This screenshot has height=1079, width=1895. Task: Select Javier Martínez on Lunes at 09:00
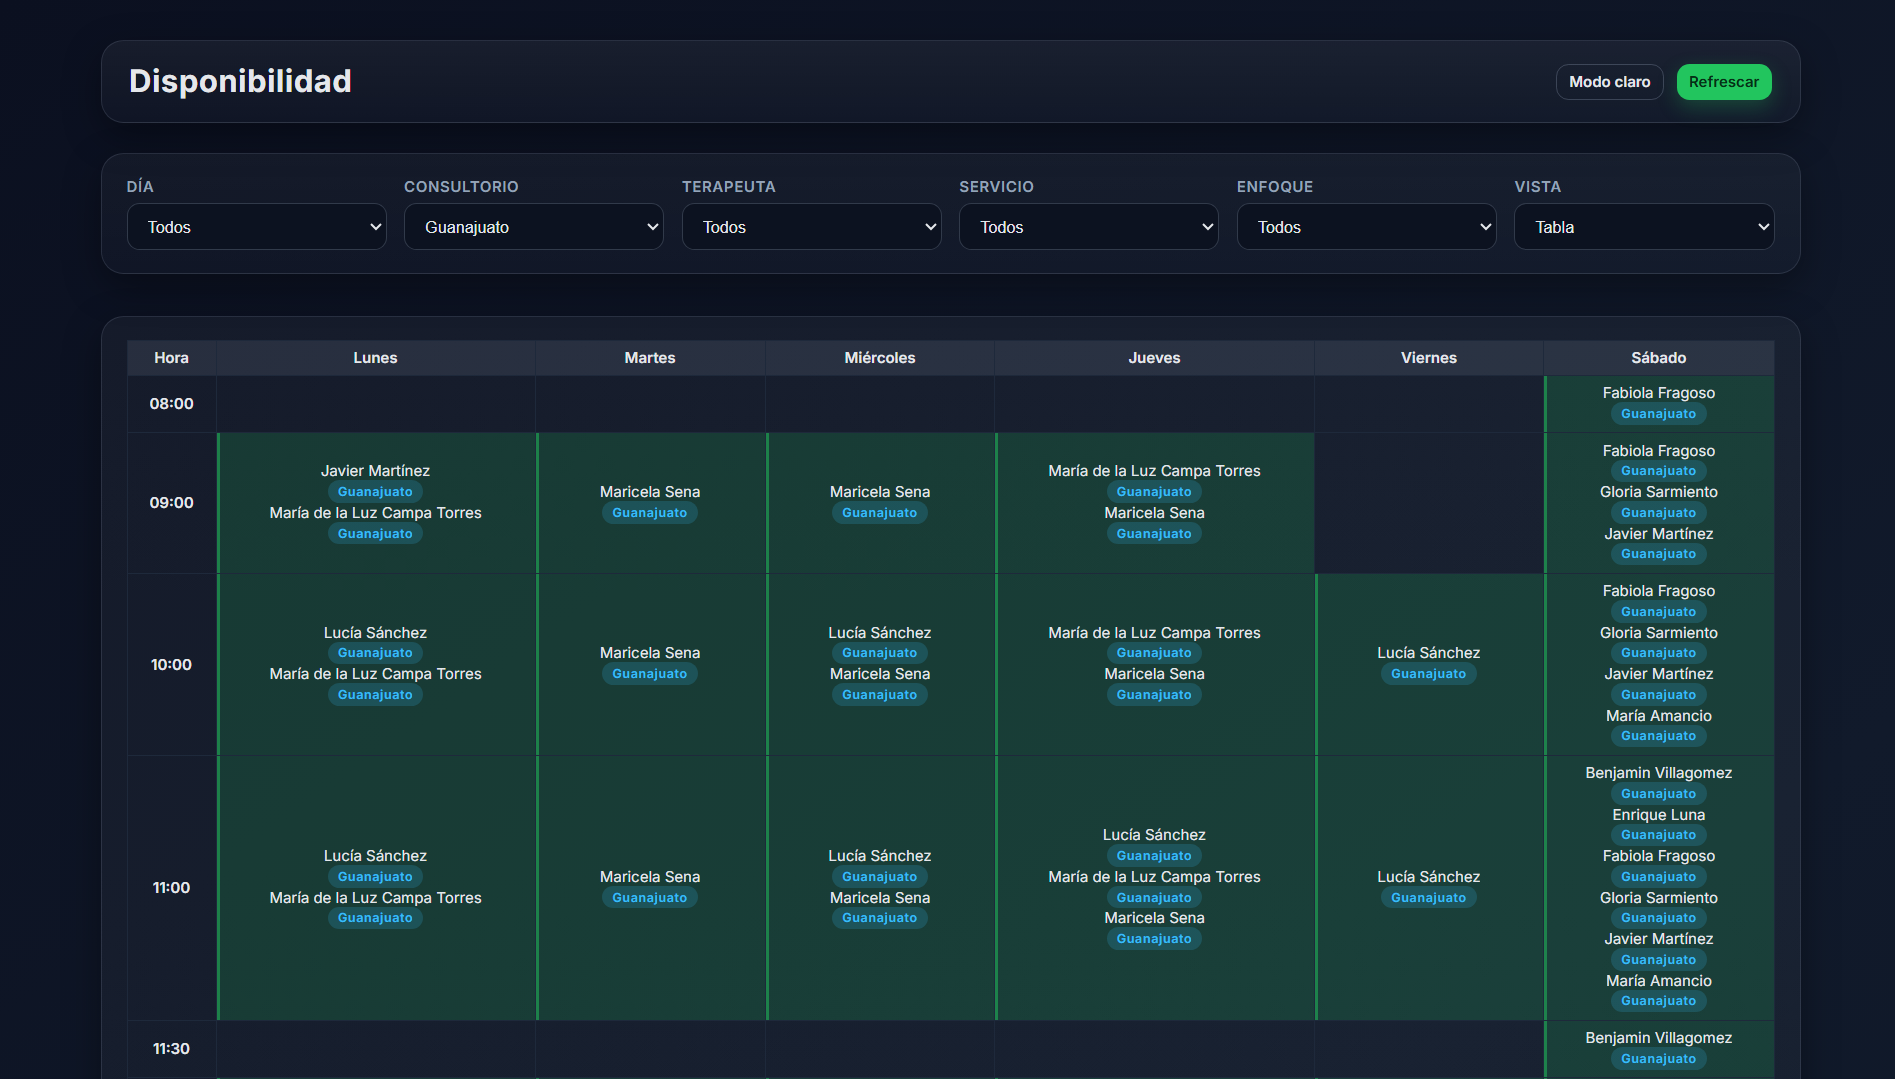click(x=375, y=471)
